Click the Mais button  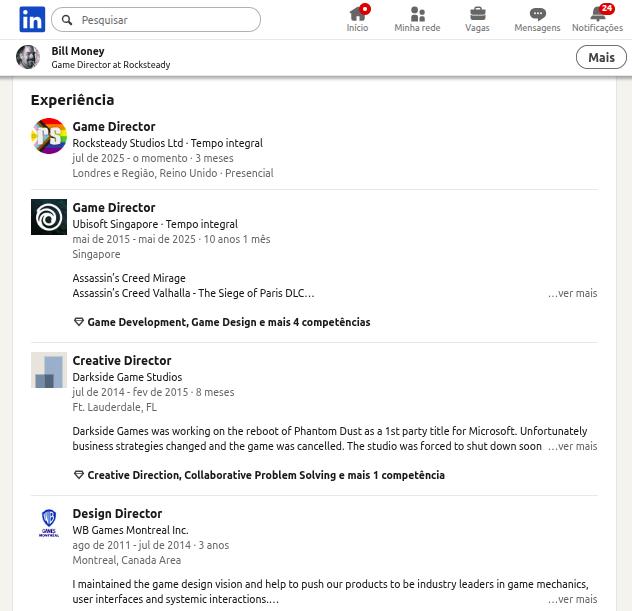(x=601, y=57)
